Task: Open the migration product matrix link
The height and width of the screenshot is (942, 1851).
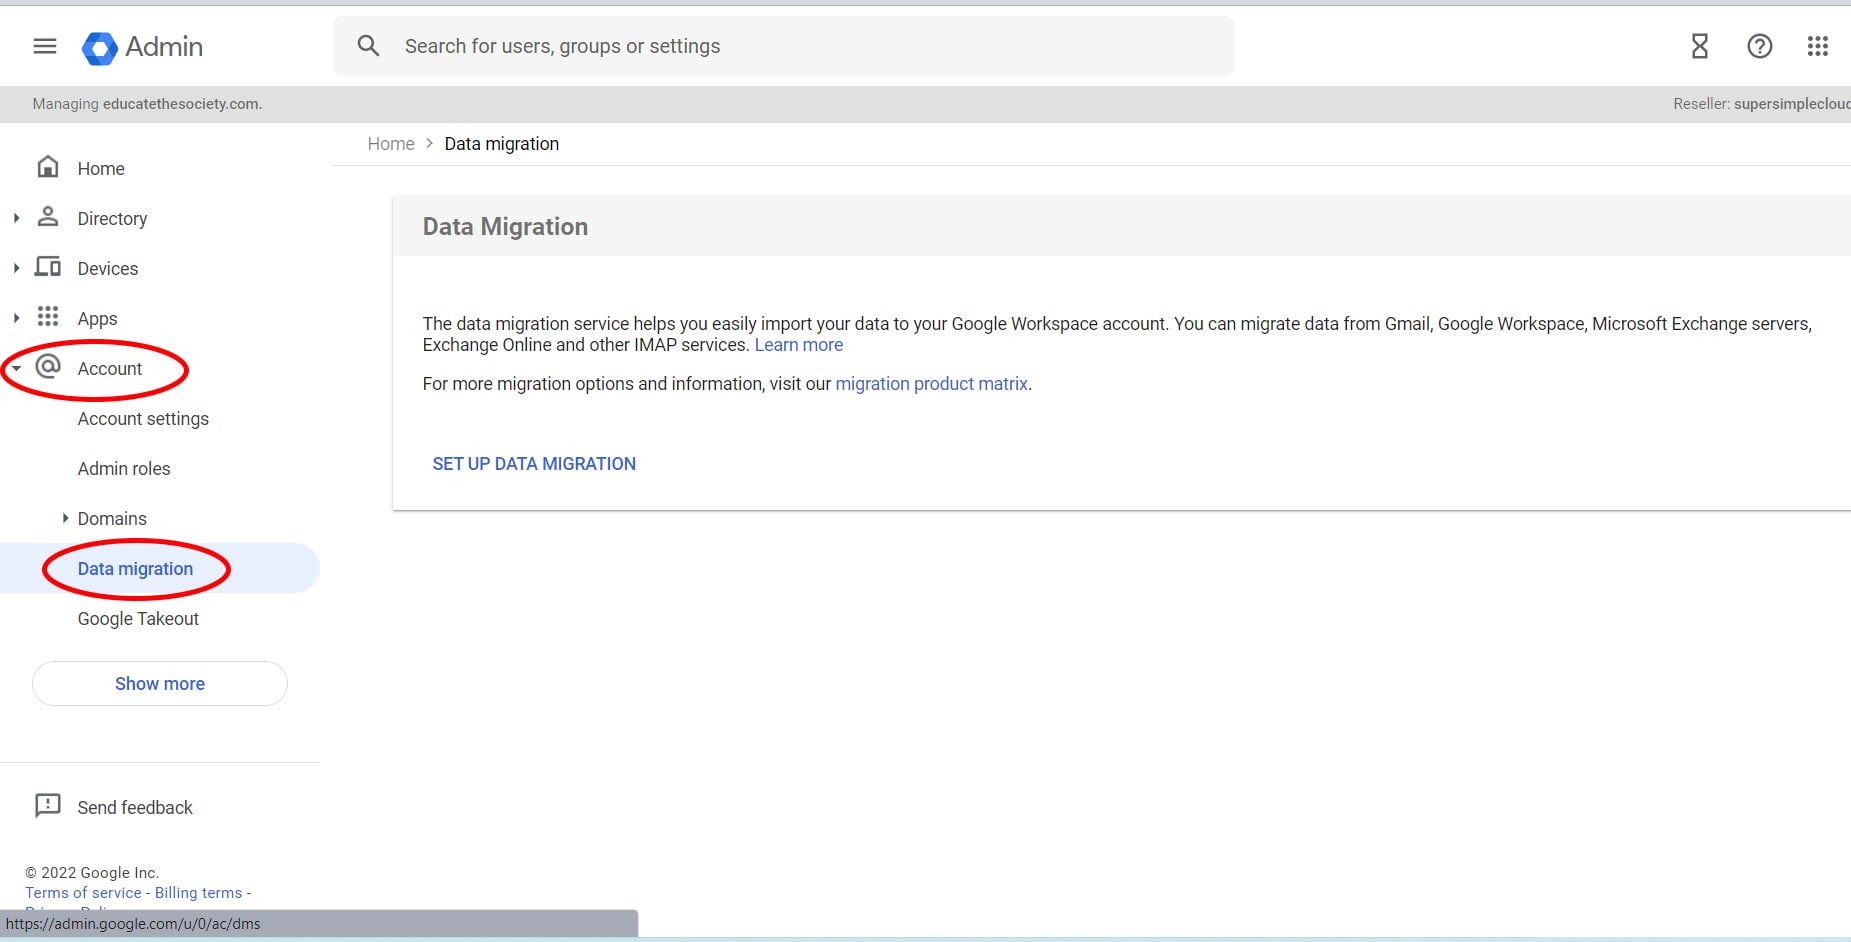Action: (931, 384)
